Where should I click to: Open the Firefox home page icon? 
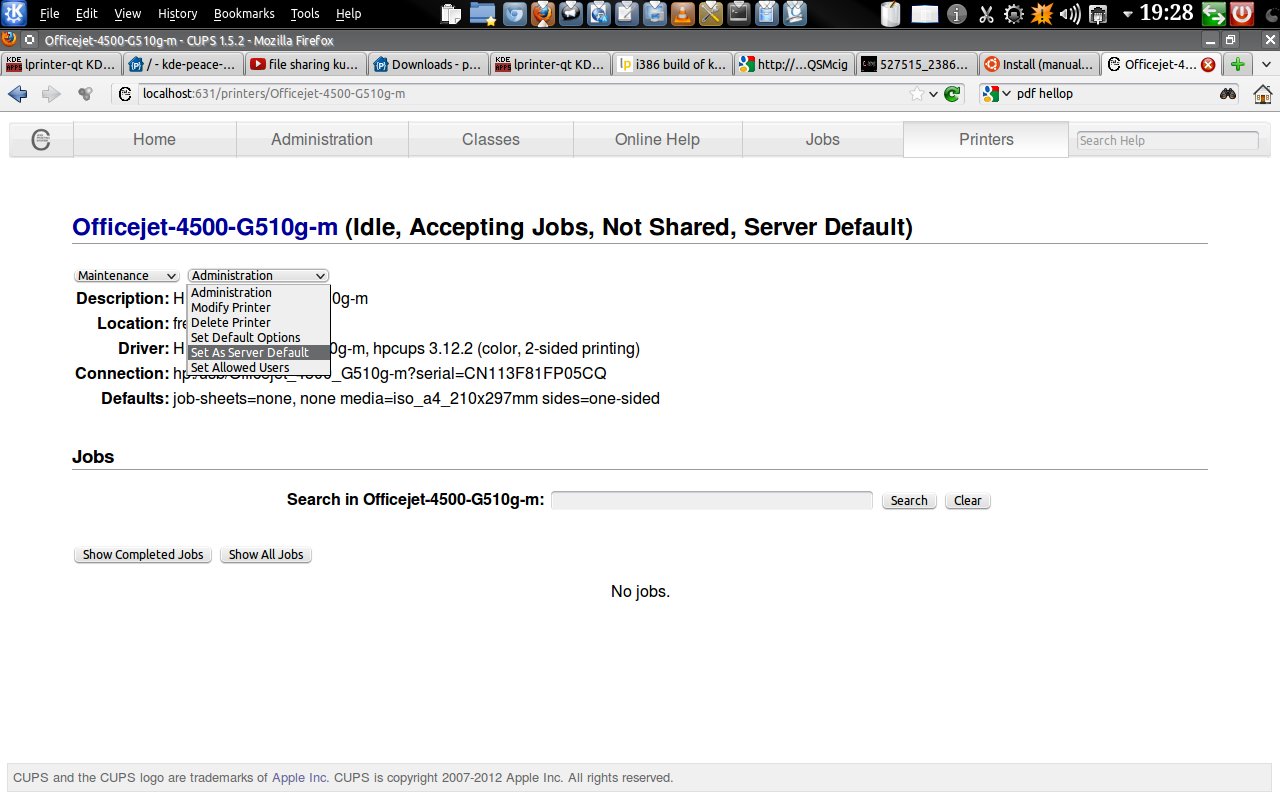[x=1263, y=94]
